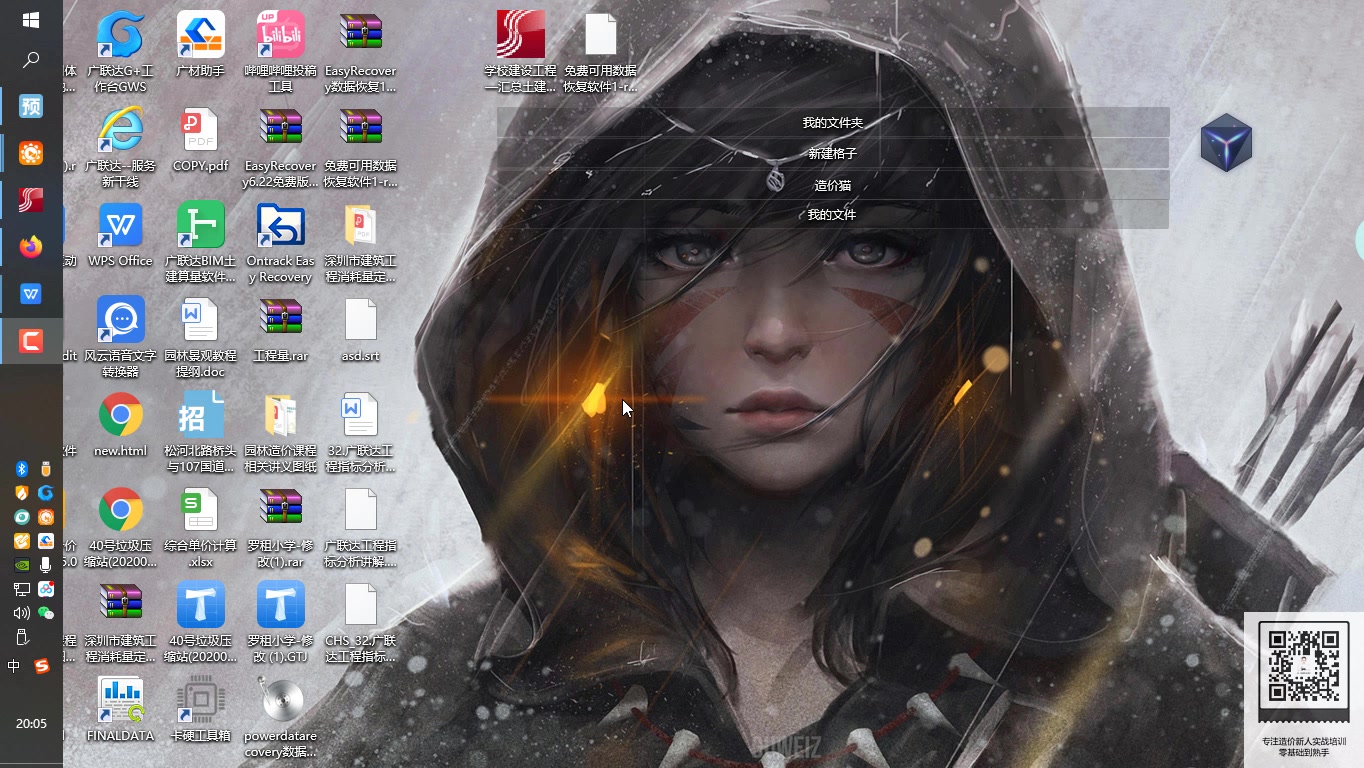Open the volume control in tray

pos(22,612)
